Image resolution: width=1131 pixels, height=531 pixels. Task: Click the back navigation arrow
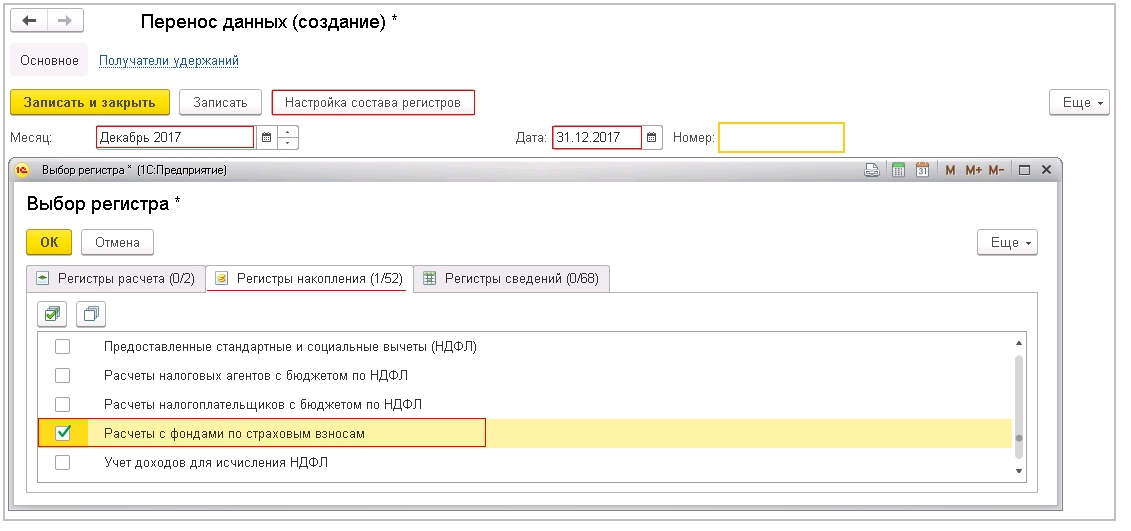pos(30,21)
